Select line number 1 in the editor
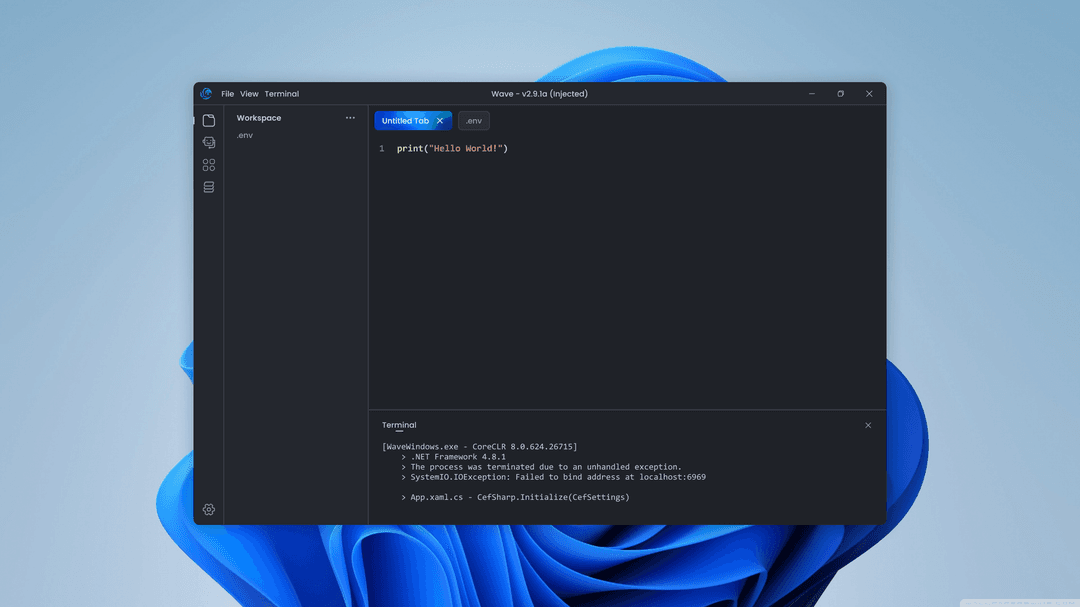Image resolution: width=1080 pixels, height=607 pixels. (x=381, y=147)
